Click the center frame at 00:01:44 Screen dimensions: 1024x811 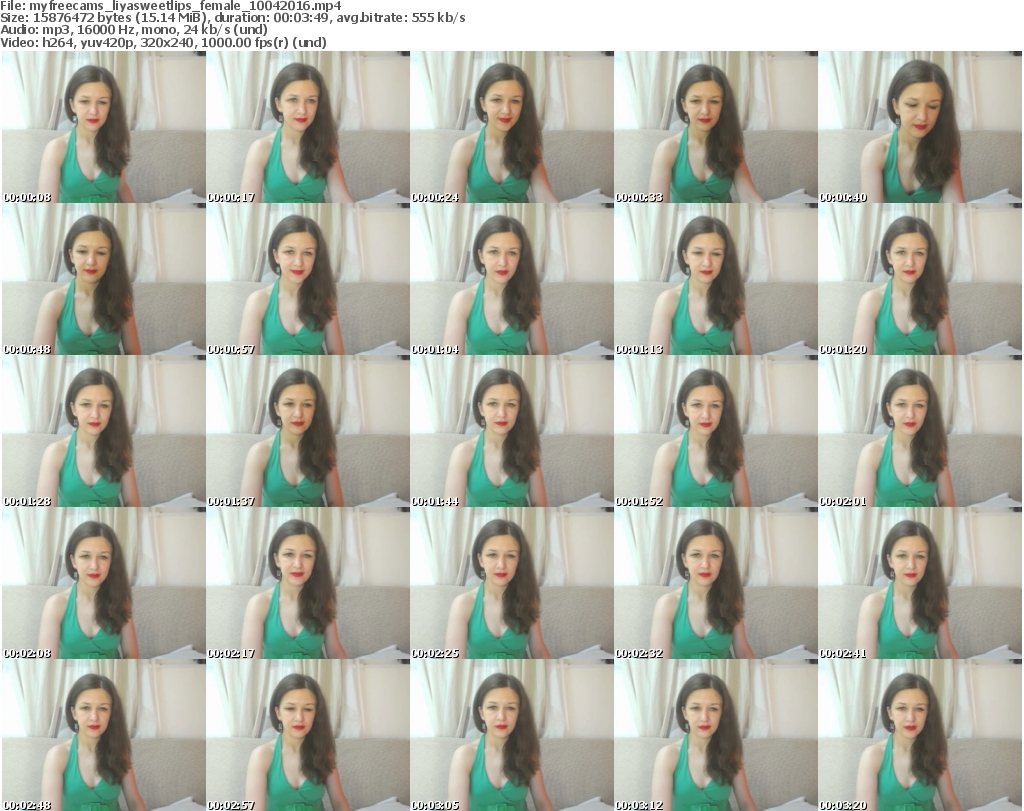[511, 432]
